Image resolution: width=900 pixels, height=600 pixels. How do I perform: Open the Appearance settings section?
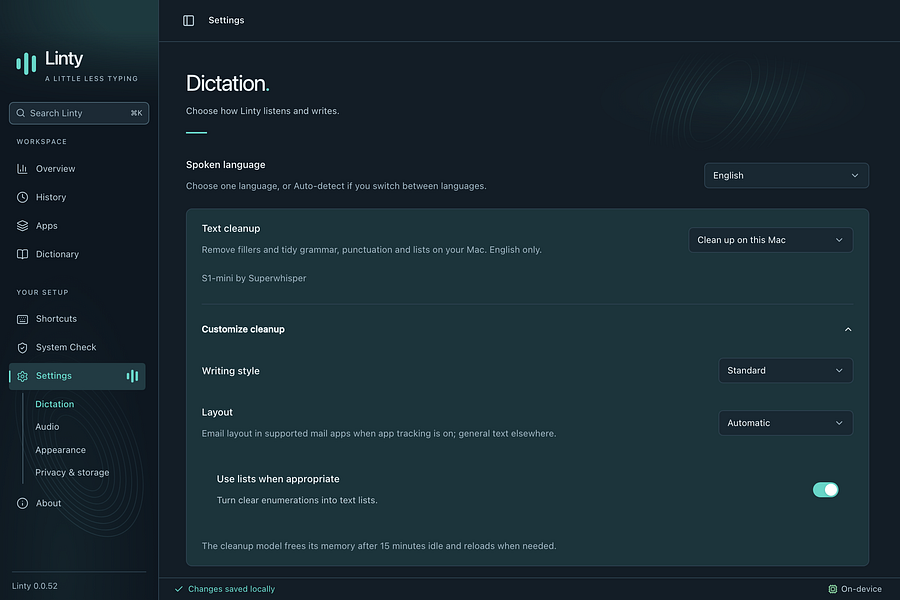click(x=60, y=450)
